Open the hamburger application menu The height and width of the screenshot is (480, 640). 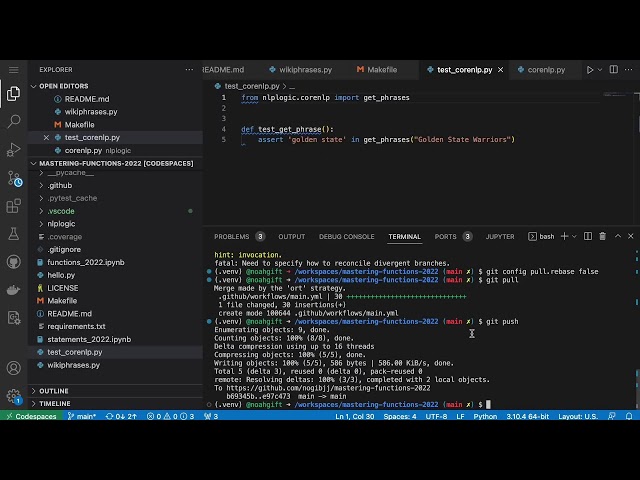[13, 70]
